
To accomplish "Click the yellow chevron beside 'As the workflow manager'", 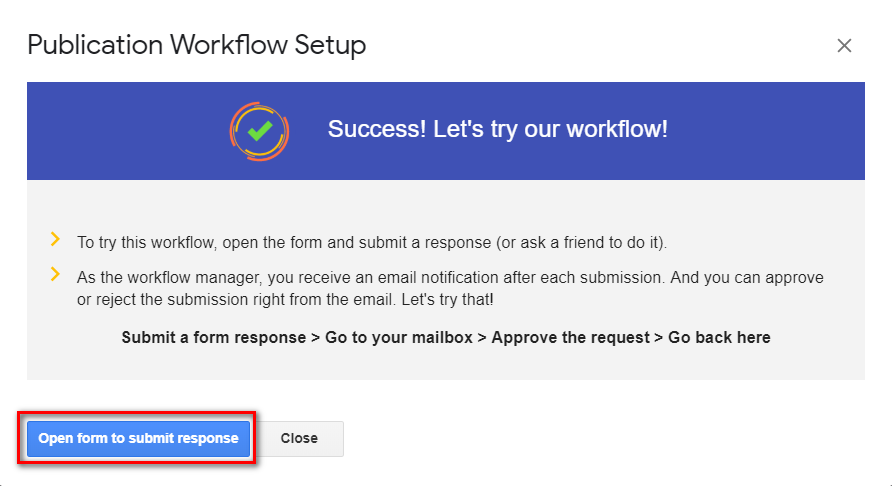I will click(x=55, y=274).
